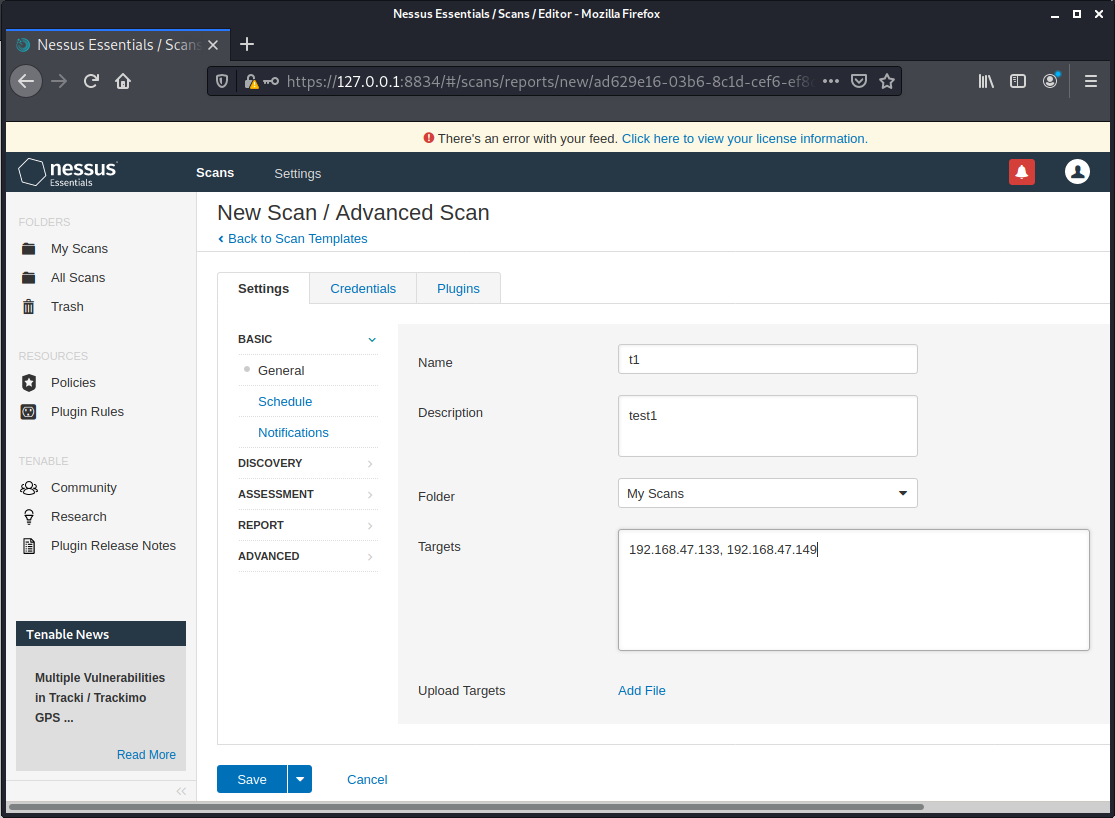Open Plugin Rules resource
The image size is (1115, 818).
click(x=87, y=412)
